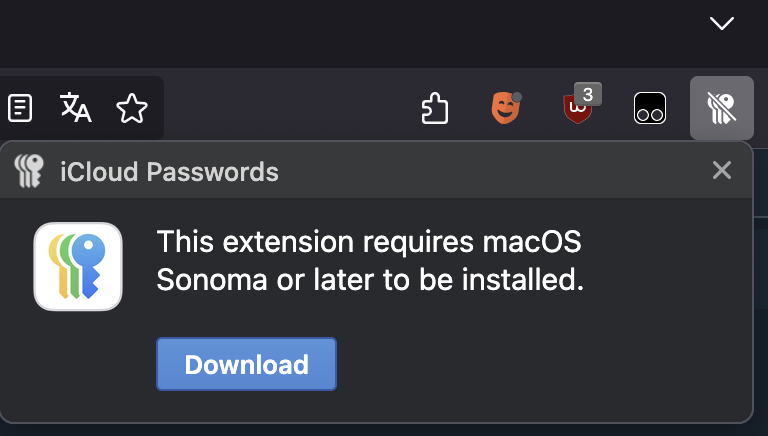The image size is (768, 436).
Task: Open the reader view page icon
Action: tap(20, 108)
